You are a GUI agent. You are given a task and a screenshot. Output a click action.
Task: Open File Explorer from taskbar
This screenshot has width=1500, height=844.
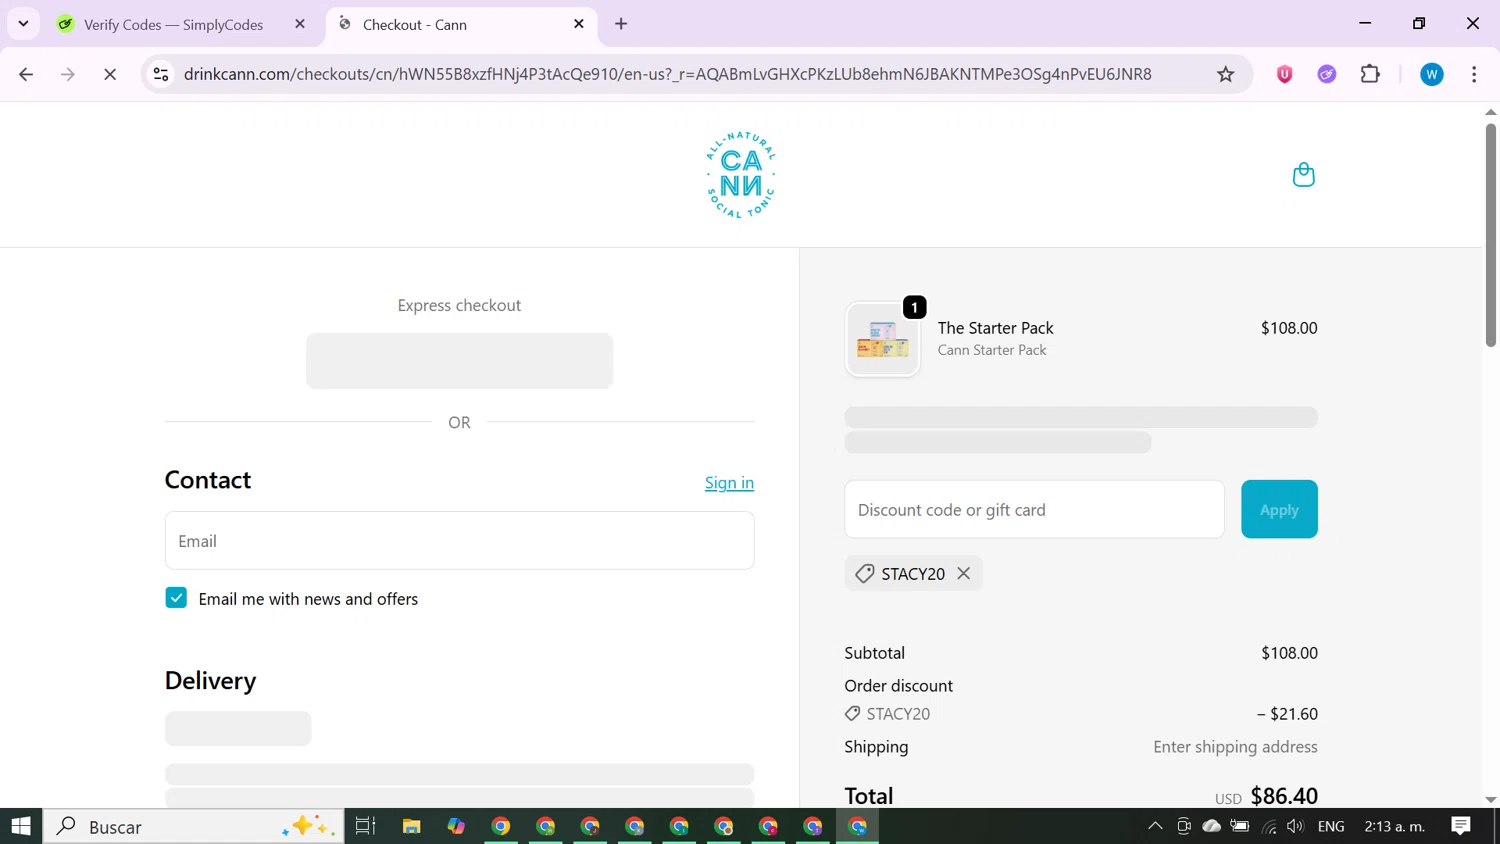coord(411,826)
